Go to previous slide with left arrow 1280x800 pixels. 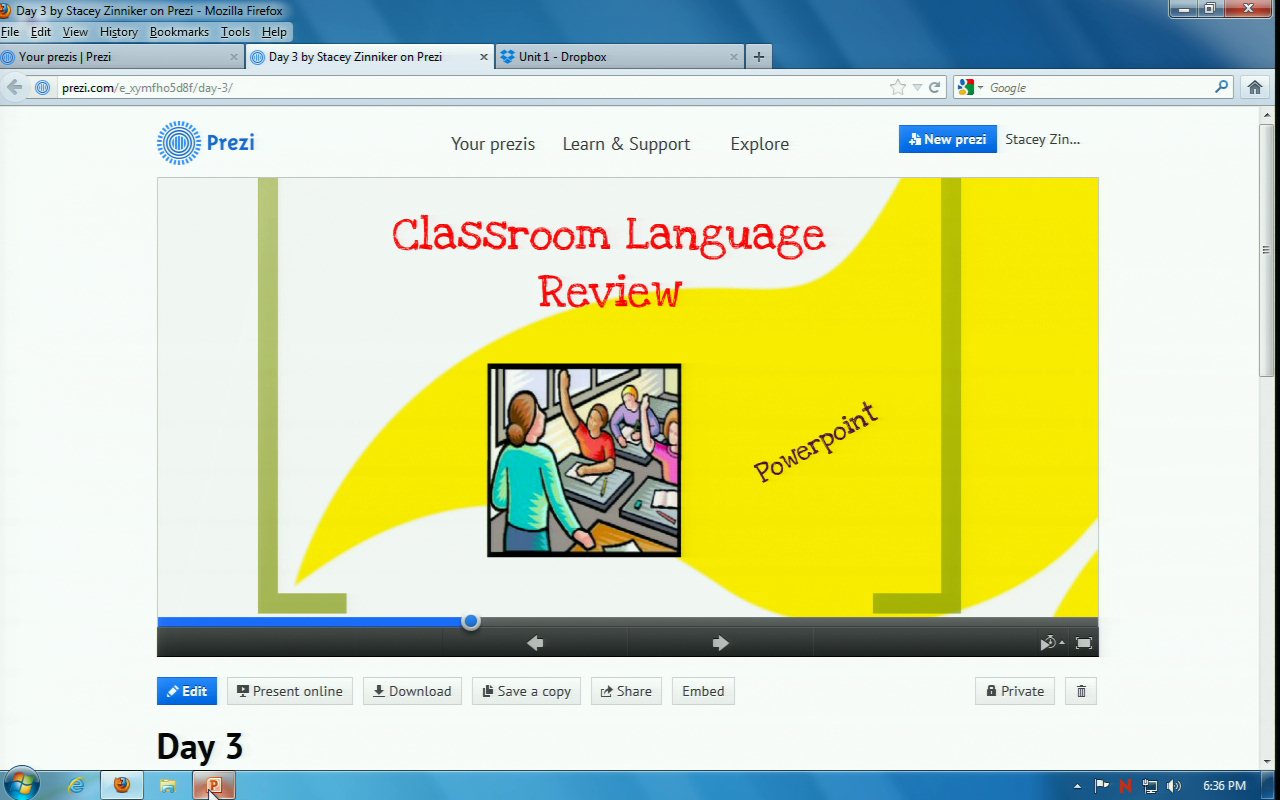pos(535,643)
